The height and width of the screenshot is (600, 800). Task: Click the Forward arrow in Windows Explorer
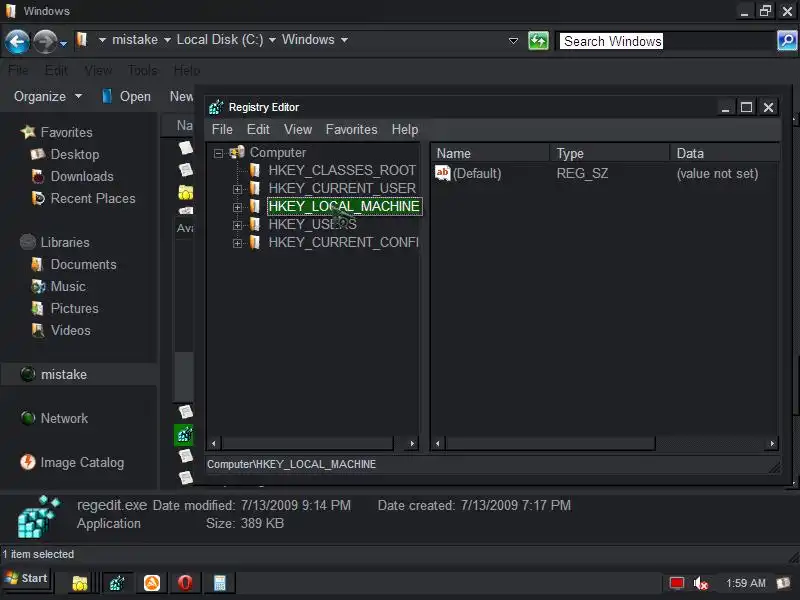tap(45, 41)
